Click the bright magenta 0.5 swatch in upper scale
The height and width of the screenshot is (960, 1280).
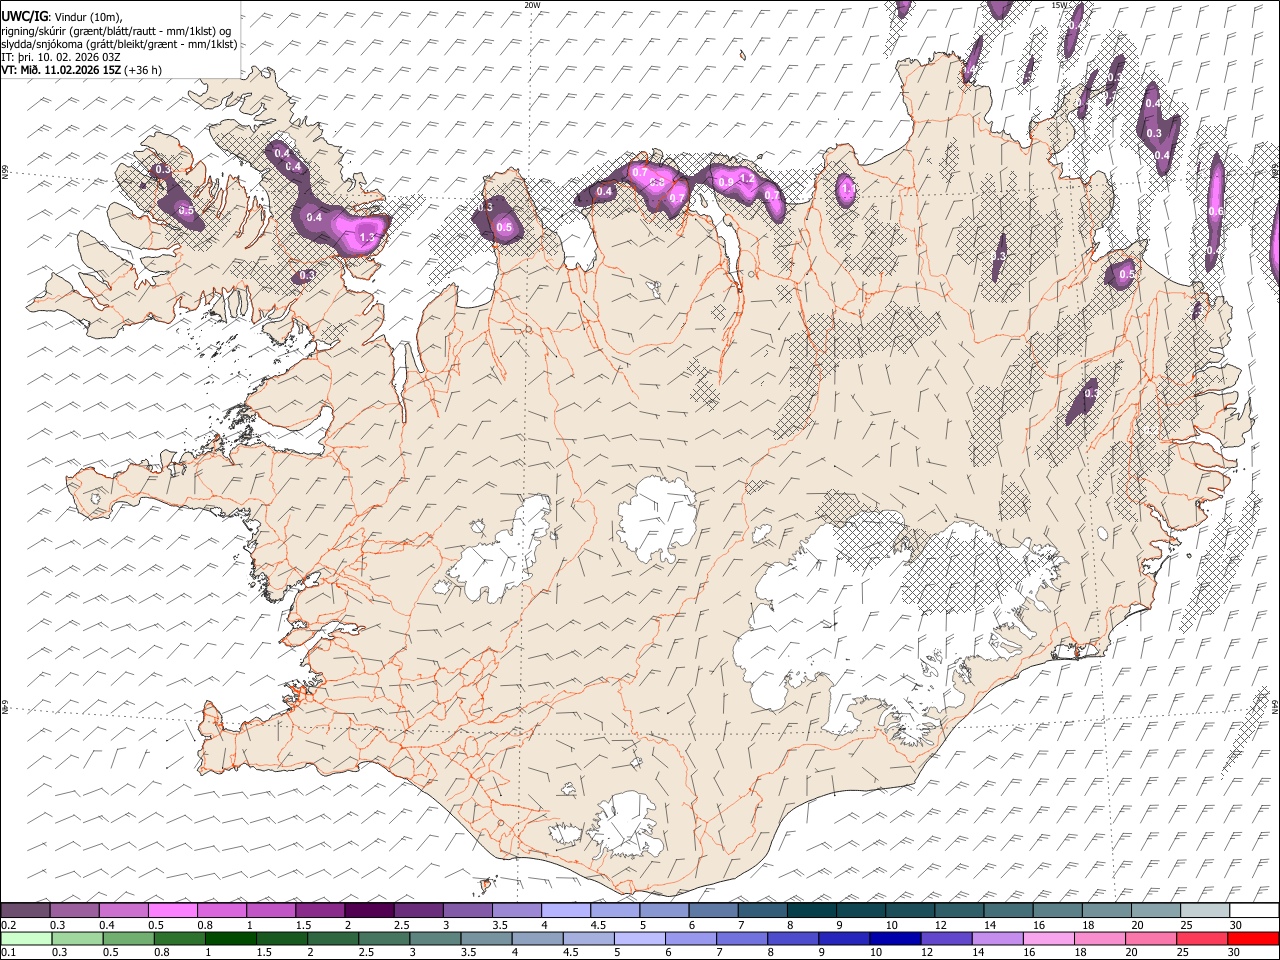(x=172, y=910)
